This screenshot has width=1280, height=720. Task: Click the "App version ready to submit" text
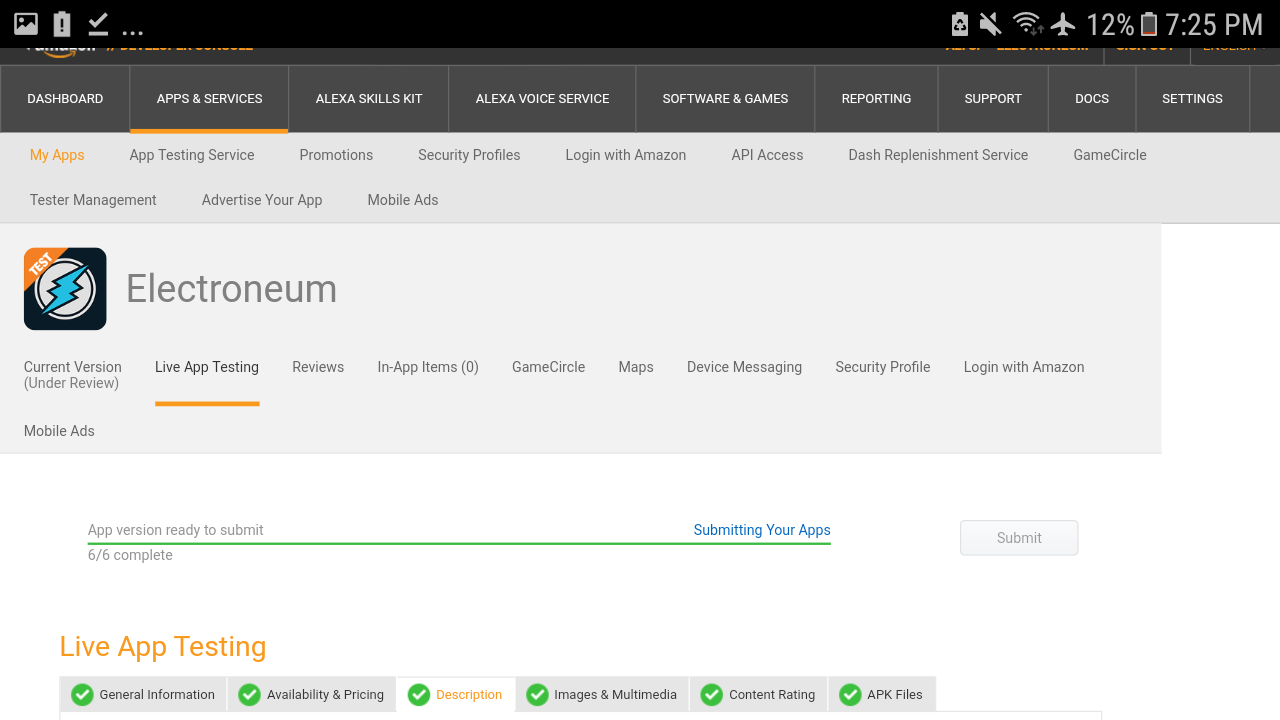point(176,530)
